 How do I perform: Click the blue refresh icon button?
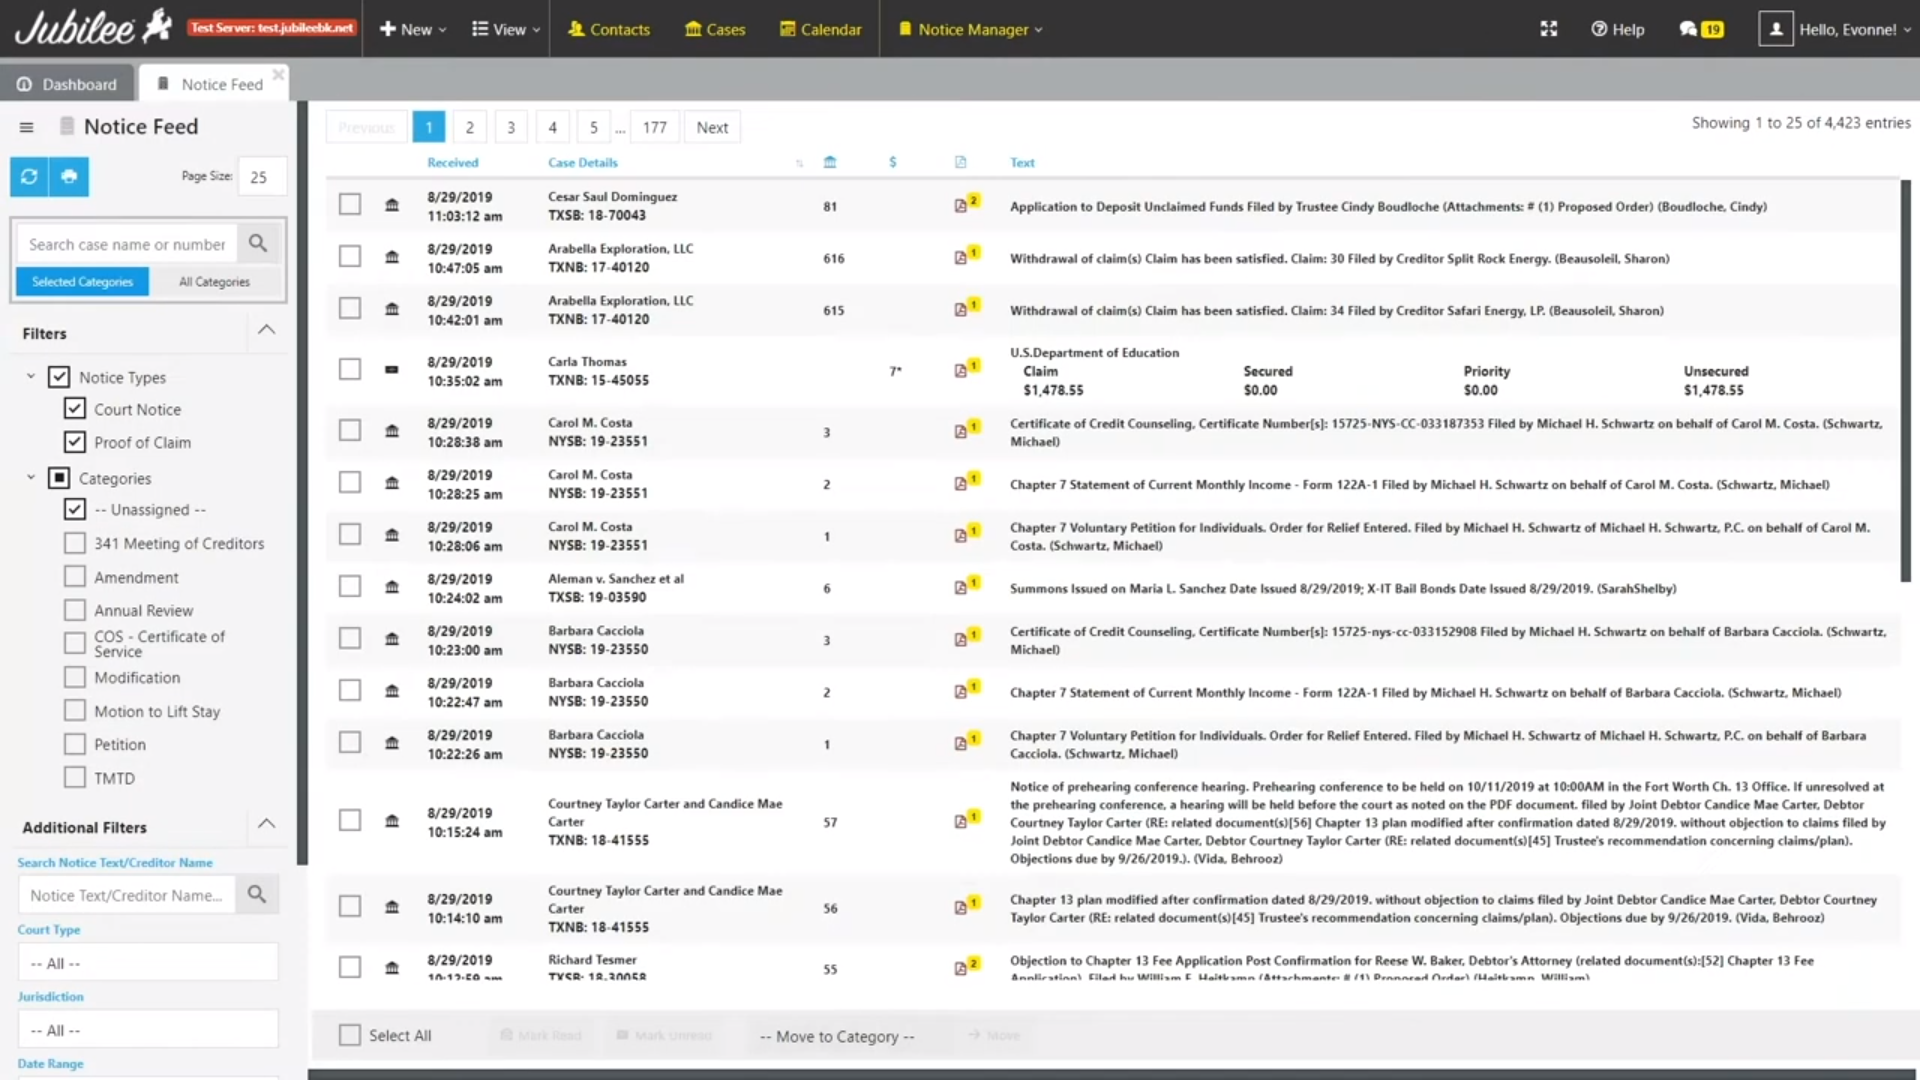point(29,177)
